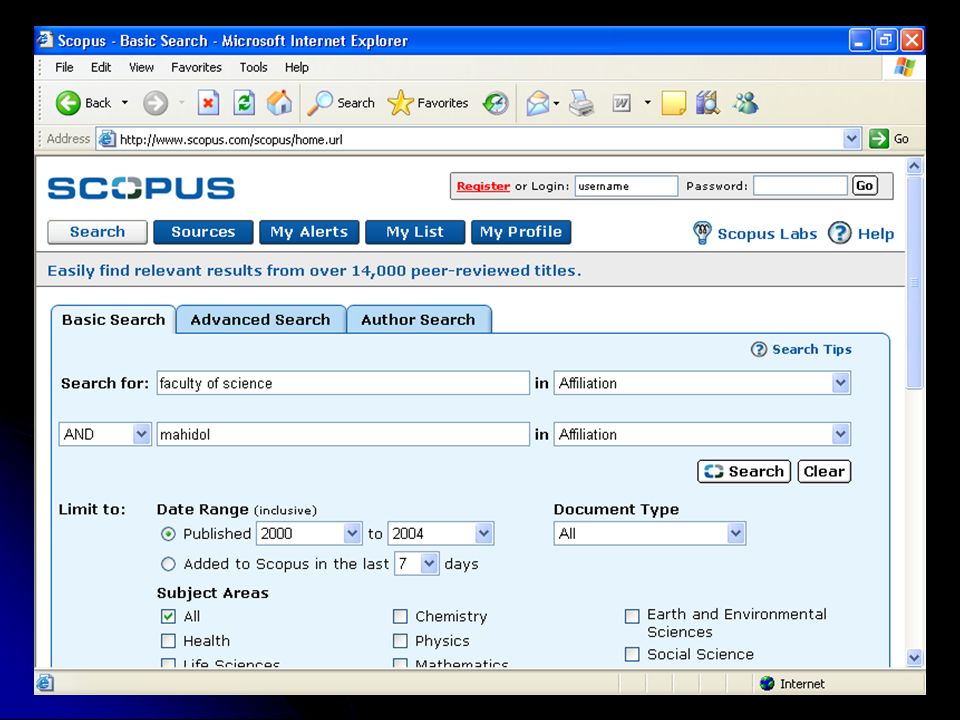960x720 pixels.
Task: Click green Go arrow next to address
Action: pos(879,139)
